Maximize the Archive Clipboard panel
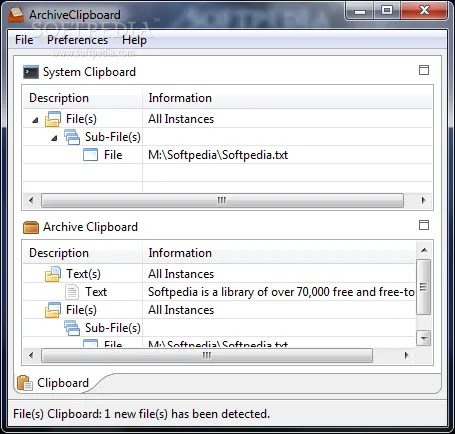455x434 pixels. point(424,225)
